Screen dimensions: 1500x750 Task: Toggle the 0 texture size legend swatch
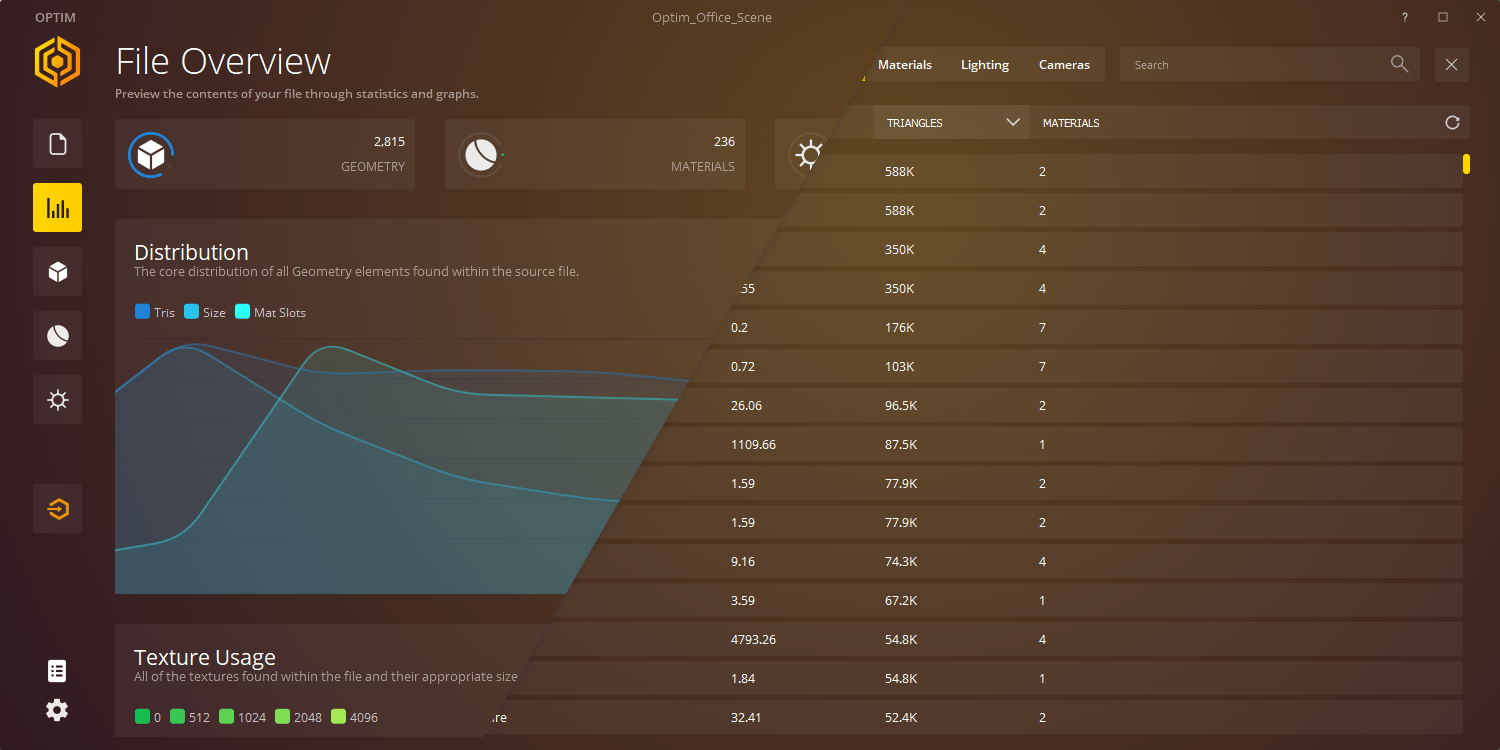pos(142,717)
